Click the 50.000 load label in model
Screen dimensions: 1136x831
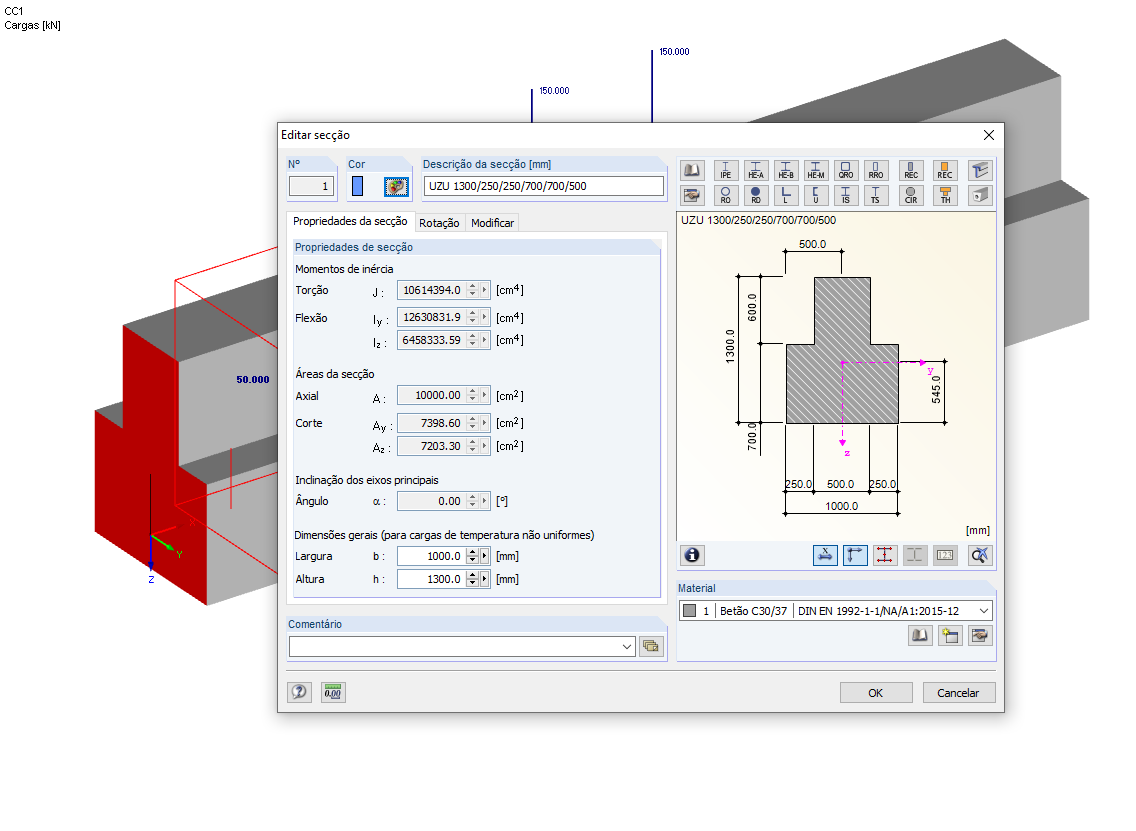pyautogui.click(x=253, y=380)
